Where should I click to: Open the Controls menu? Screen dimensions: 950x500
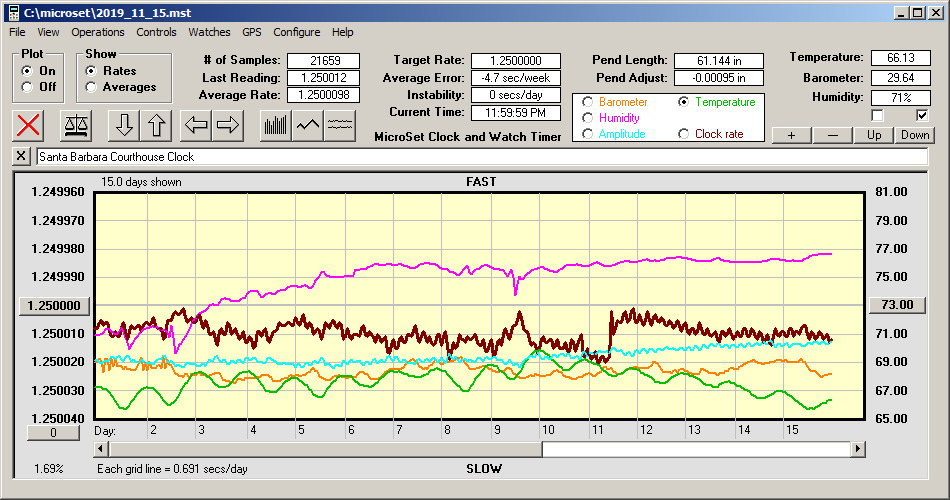coord(156,32)
